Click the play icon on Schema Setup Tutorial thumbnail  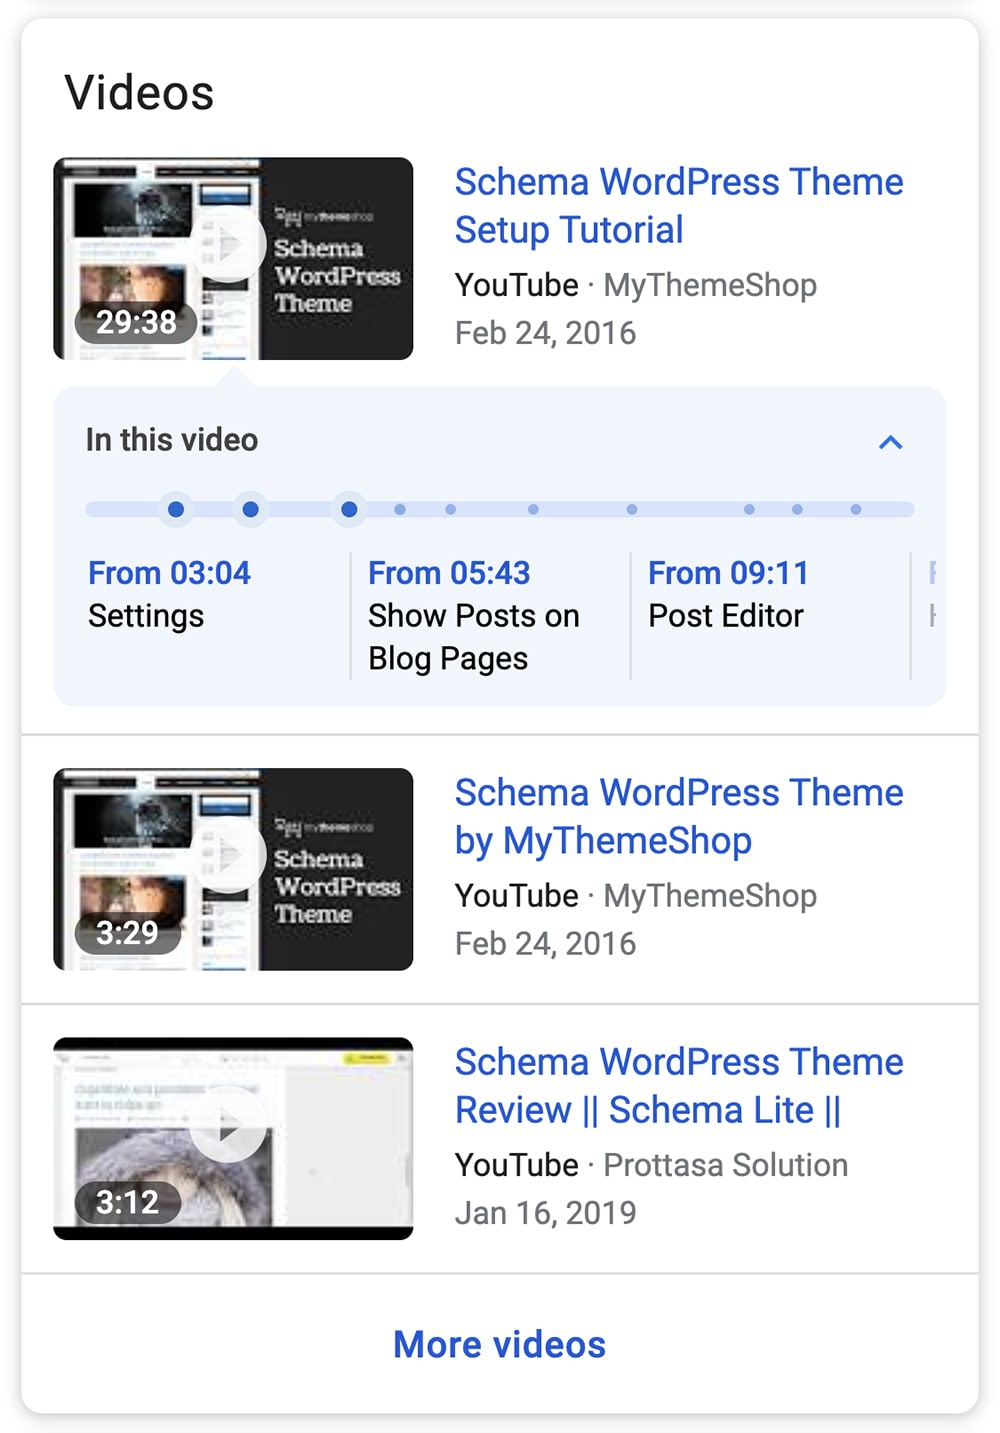pos(231,243)
